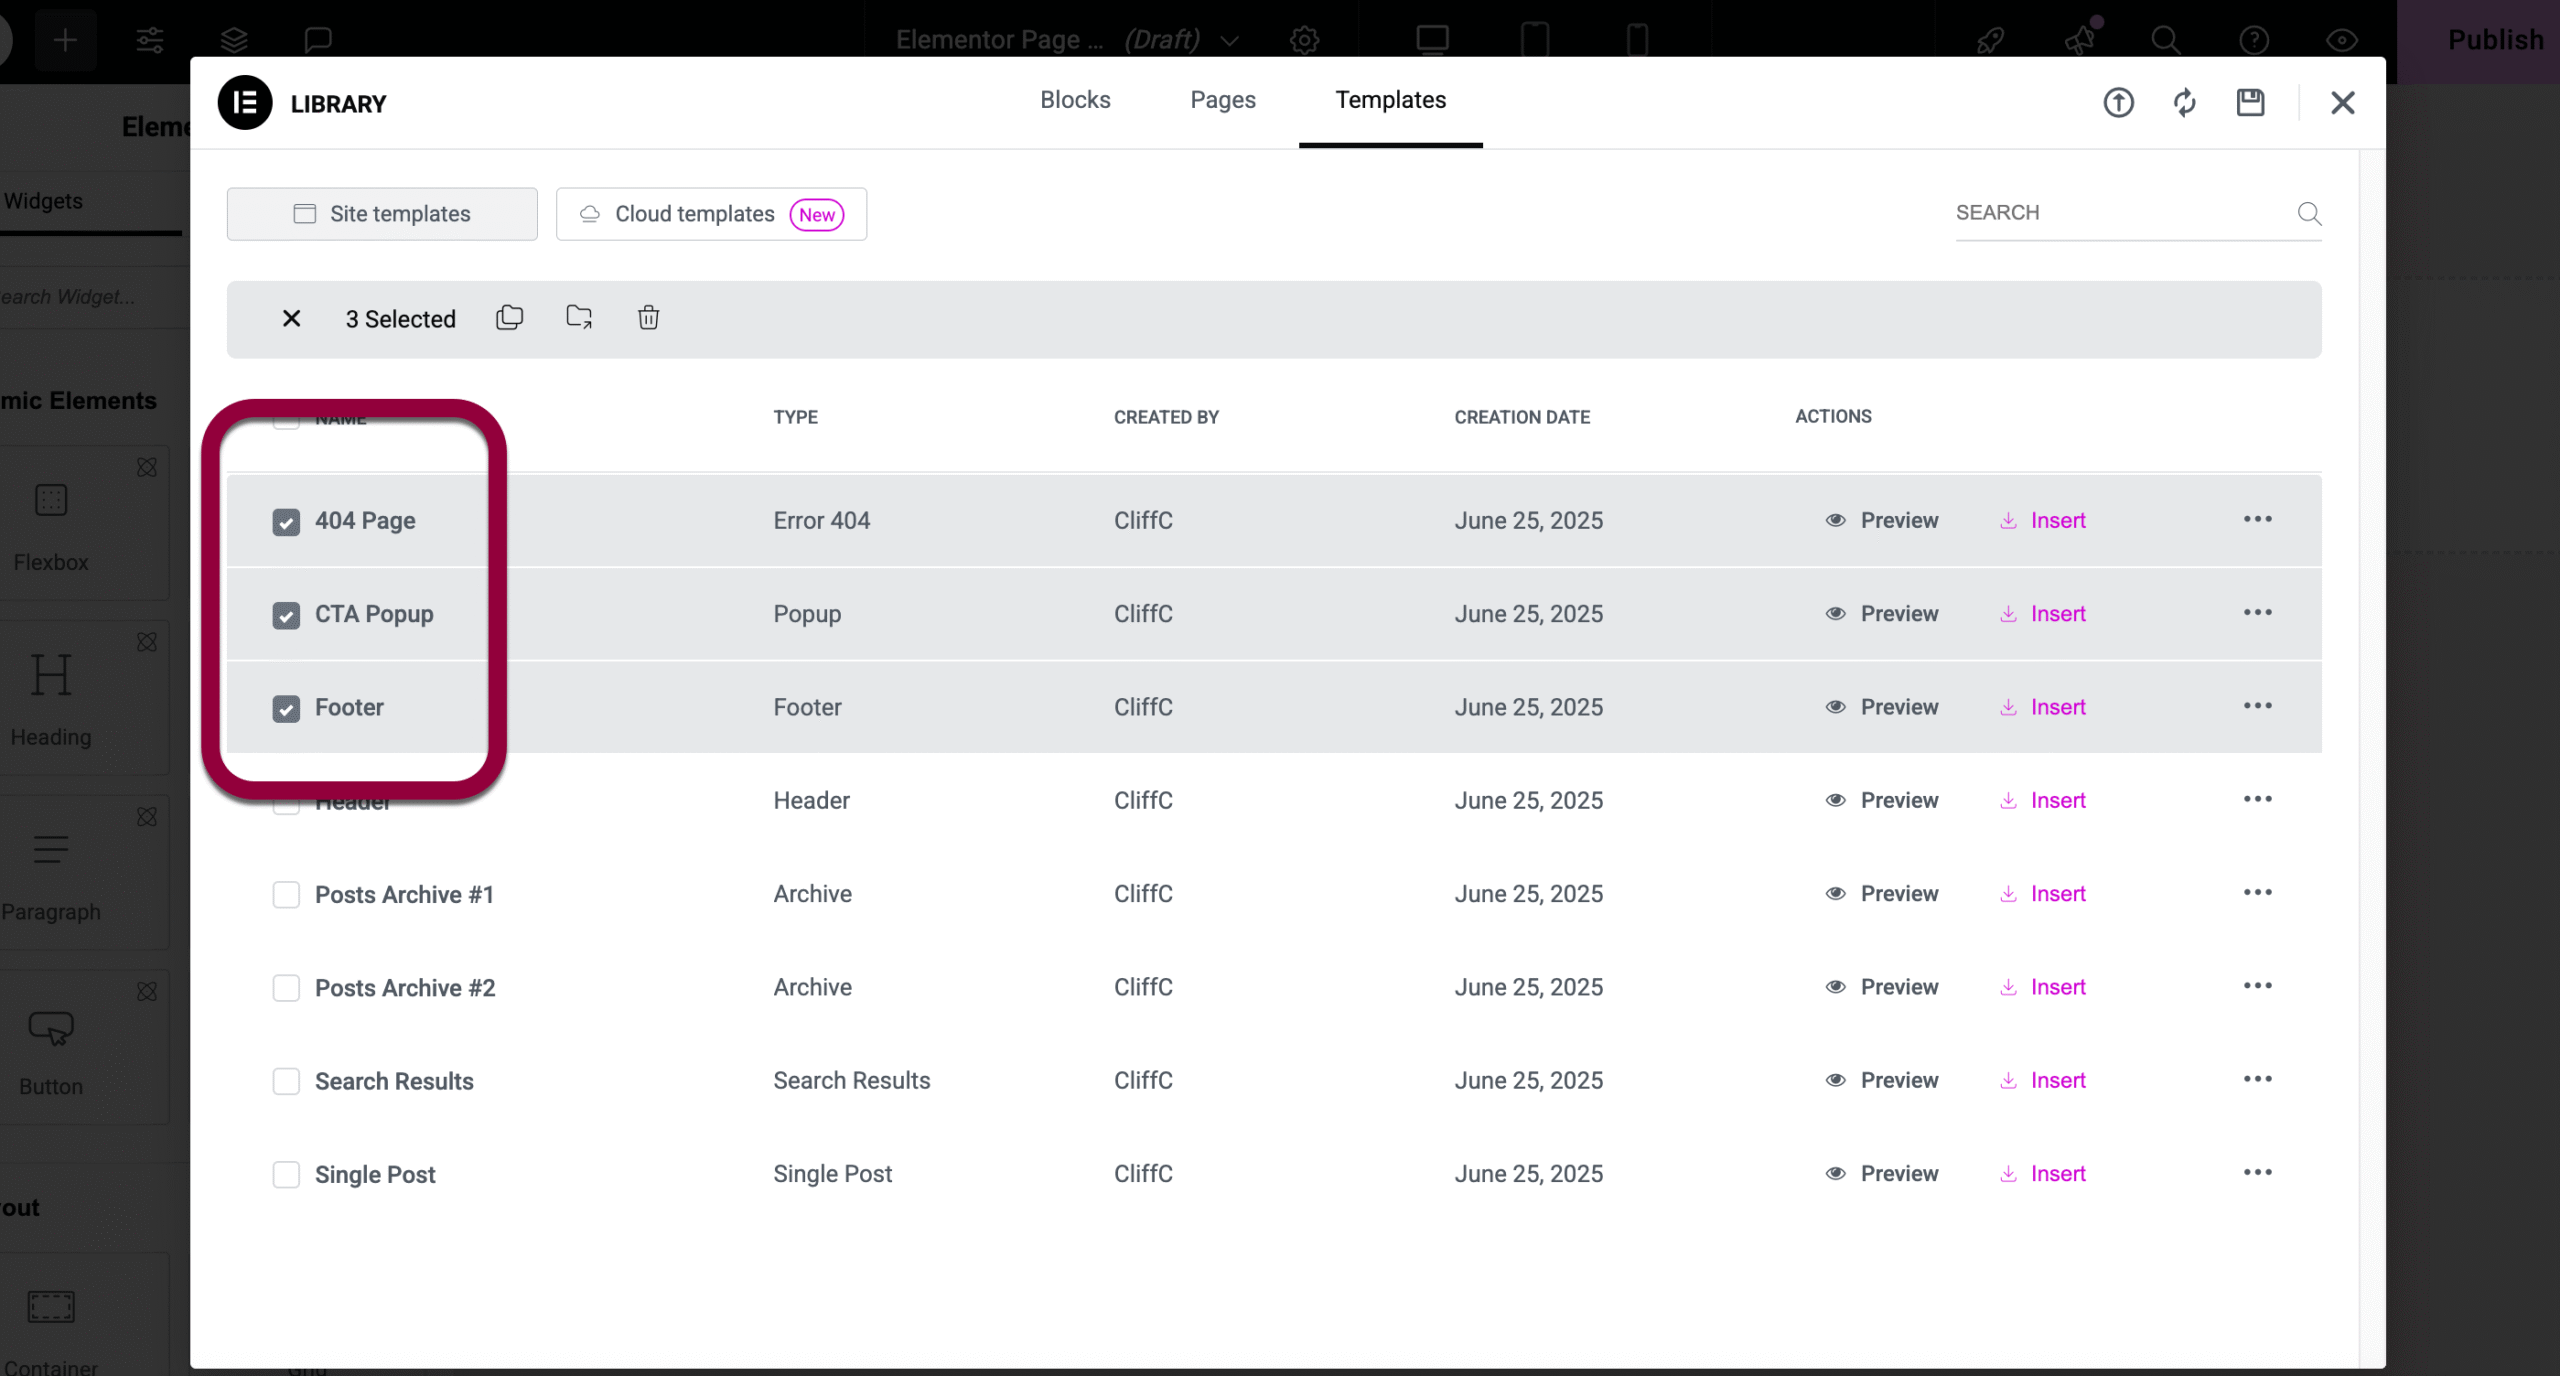Switch to the Pages tab
The image size is (2560, 1376).
tap(1222, 100)
